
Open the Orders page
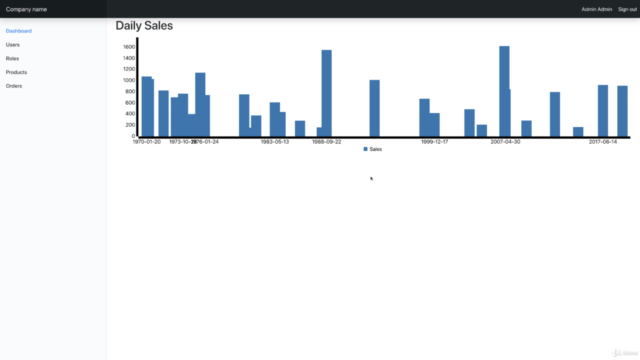click(x=14, y=86)
